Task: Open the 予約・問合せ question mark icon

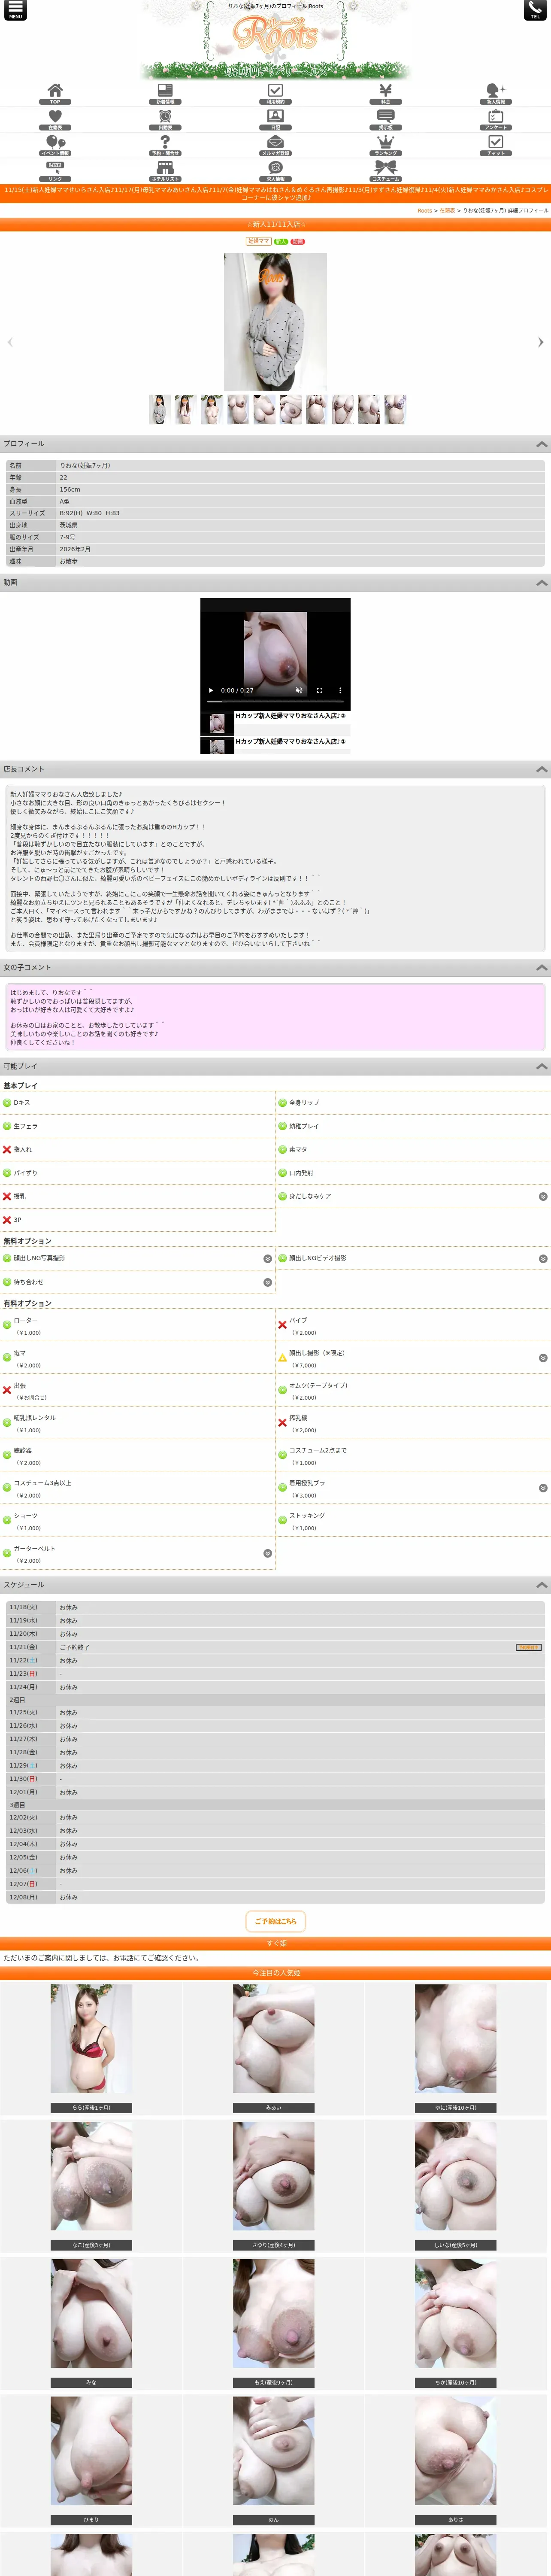Action: pyautogui.click(x=165, y=146)
